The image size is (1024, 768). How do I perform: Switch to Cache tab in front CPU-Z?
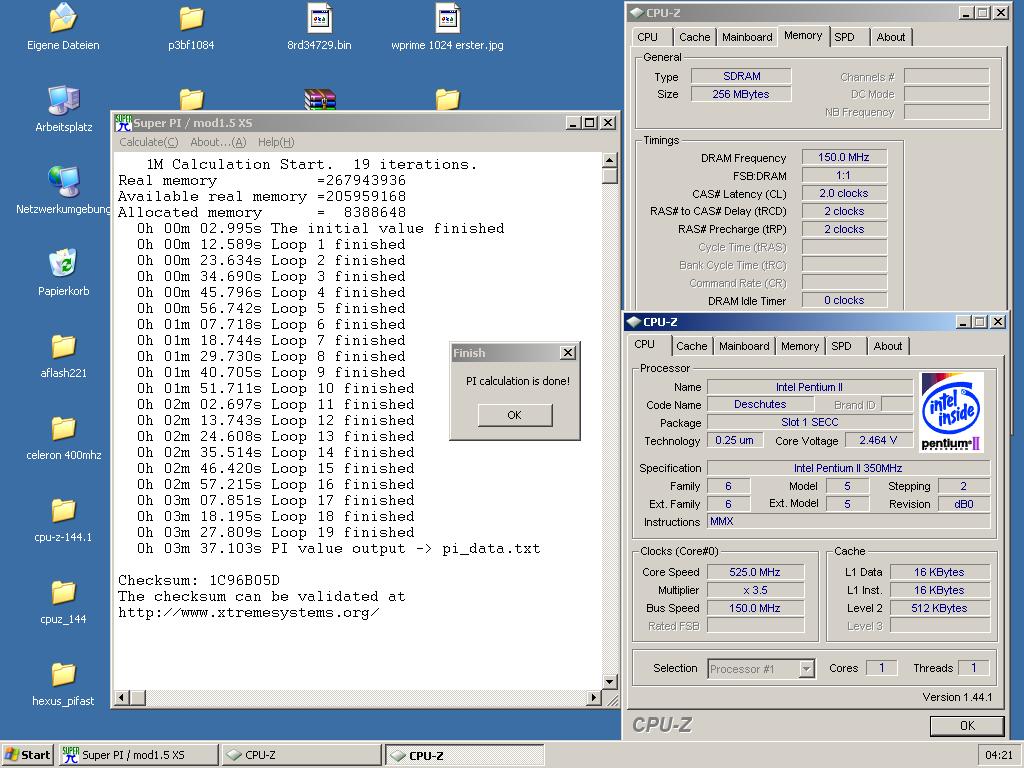point(692,346)
